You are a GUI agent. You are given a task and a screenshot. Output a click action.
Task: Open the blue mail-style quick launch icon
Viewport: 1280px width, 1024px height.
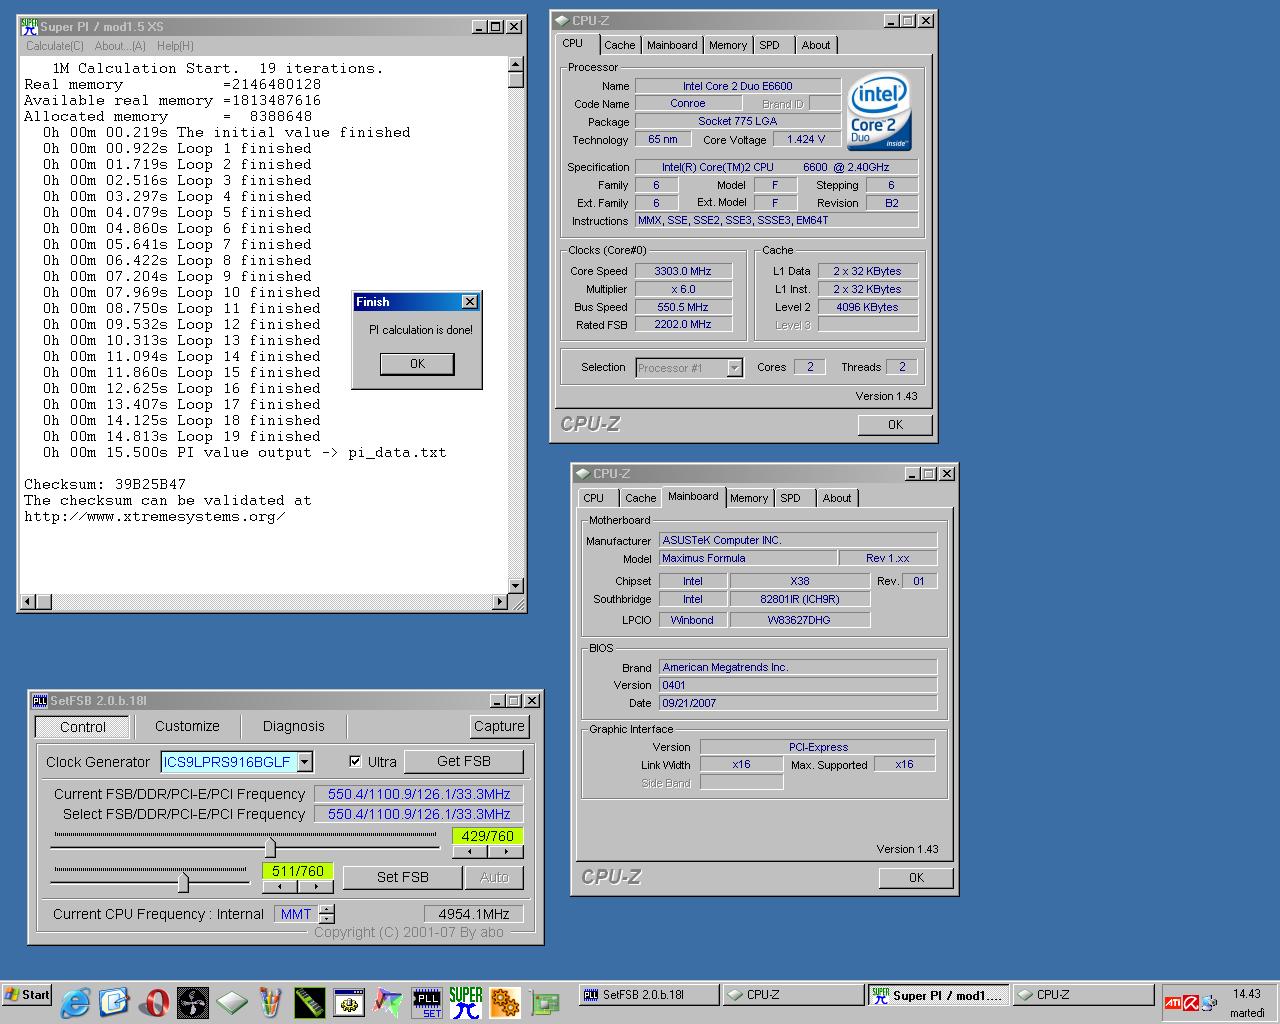(114, 1001)
